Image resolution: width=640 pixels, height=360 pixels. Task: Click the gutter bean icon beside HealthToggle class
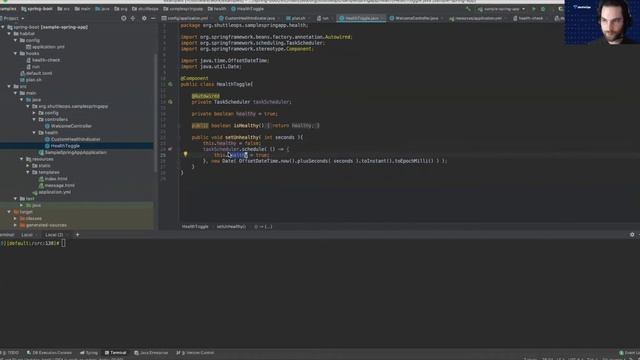click(170, 84)
